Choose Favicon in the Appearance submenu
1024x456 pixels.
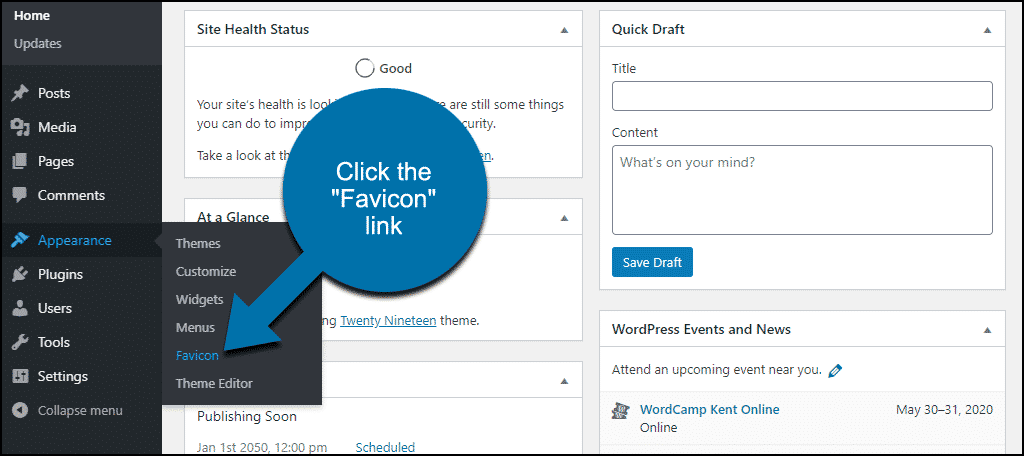click(x=197, y=355)
